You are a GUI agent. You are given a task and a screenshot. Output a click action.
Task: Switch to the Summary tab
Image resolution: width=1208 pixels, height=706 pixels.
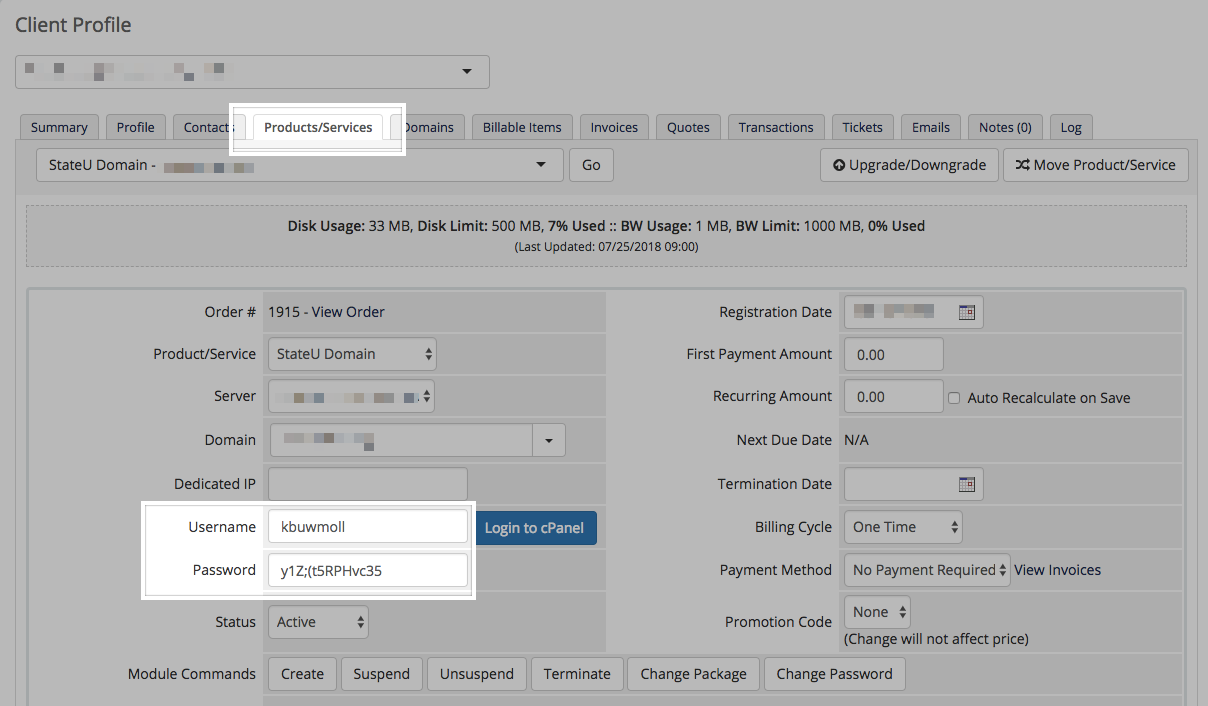click(59, 127)
